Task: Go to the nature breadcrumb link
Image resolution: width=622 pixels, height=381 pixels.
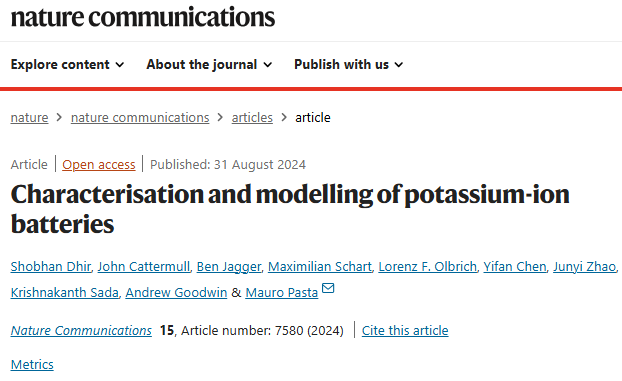Action: click(x=29, y=117)
